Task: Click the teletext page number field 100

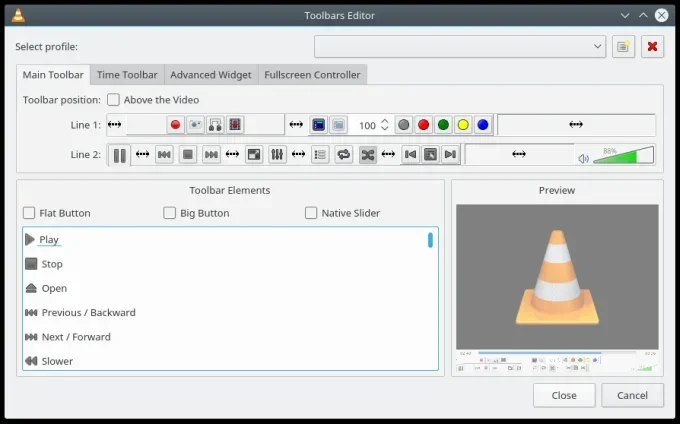Action: 367,125
